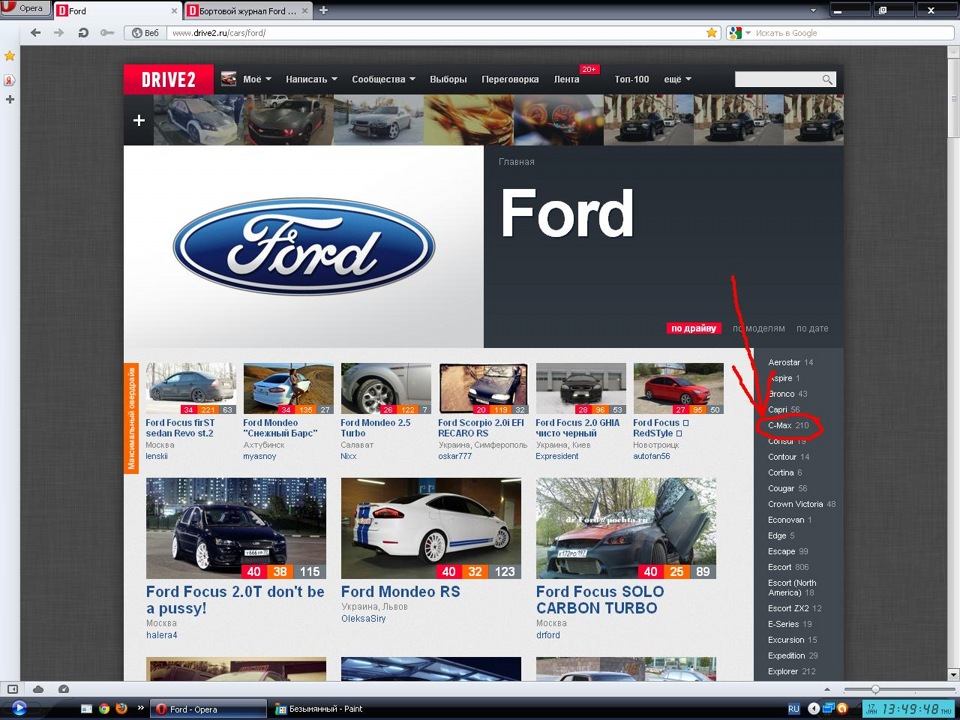960x720 pixels.
Task: Click the Главная breadcrumb link
Action: pos(516,162)
